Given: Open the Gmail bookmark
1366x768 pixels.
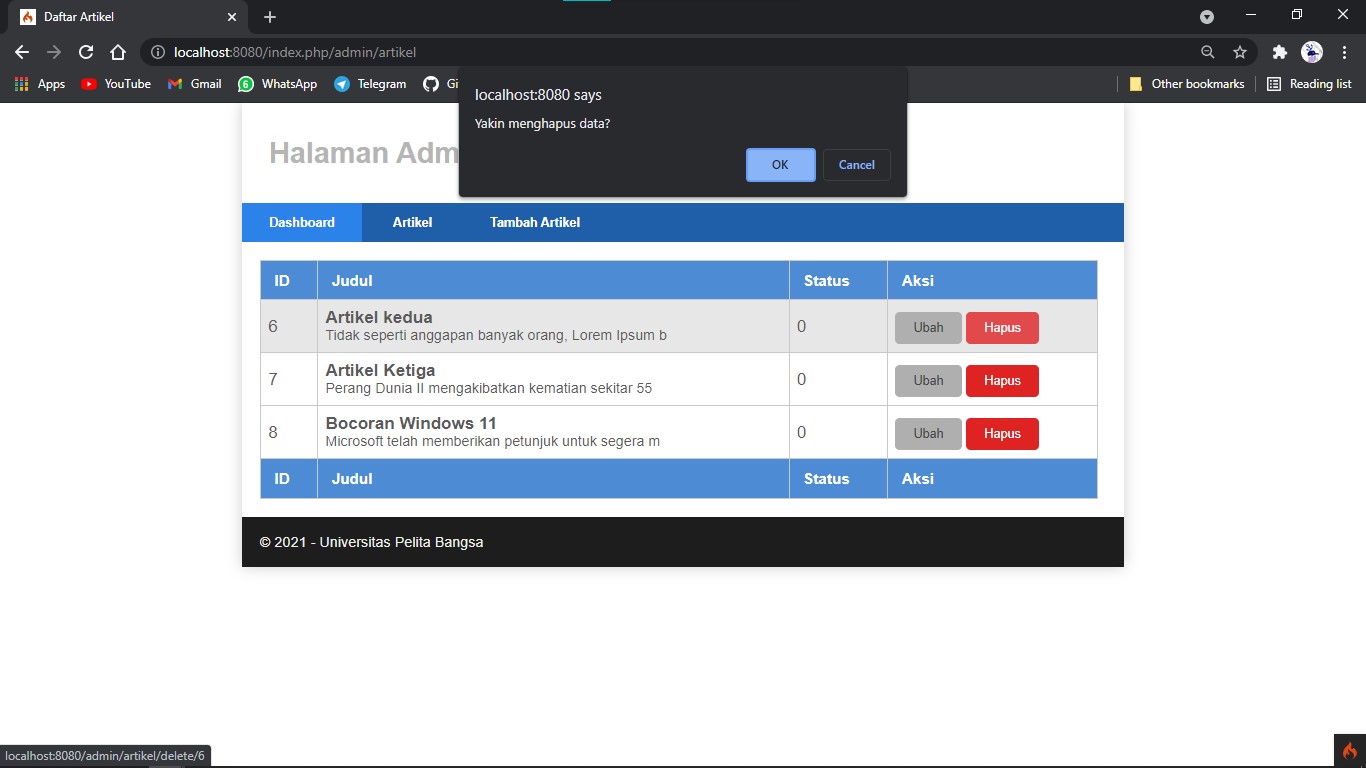Looking at the screenshot, I should pos(194,84).
